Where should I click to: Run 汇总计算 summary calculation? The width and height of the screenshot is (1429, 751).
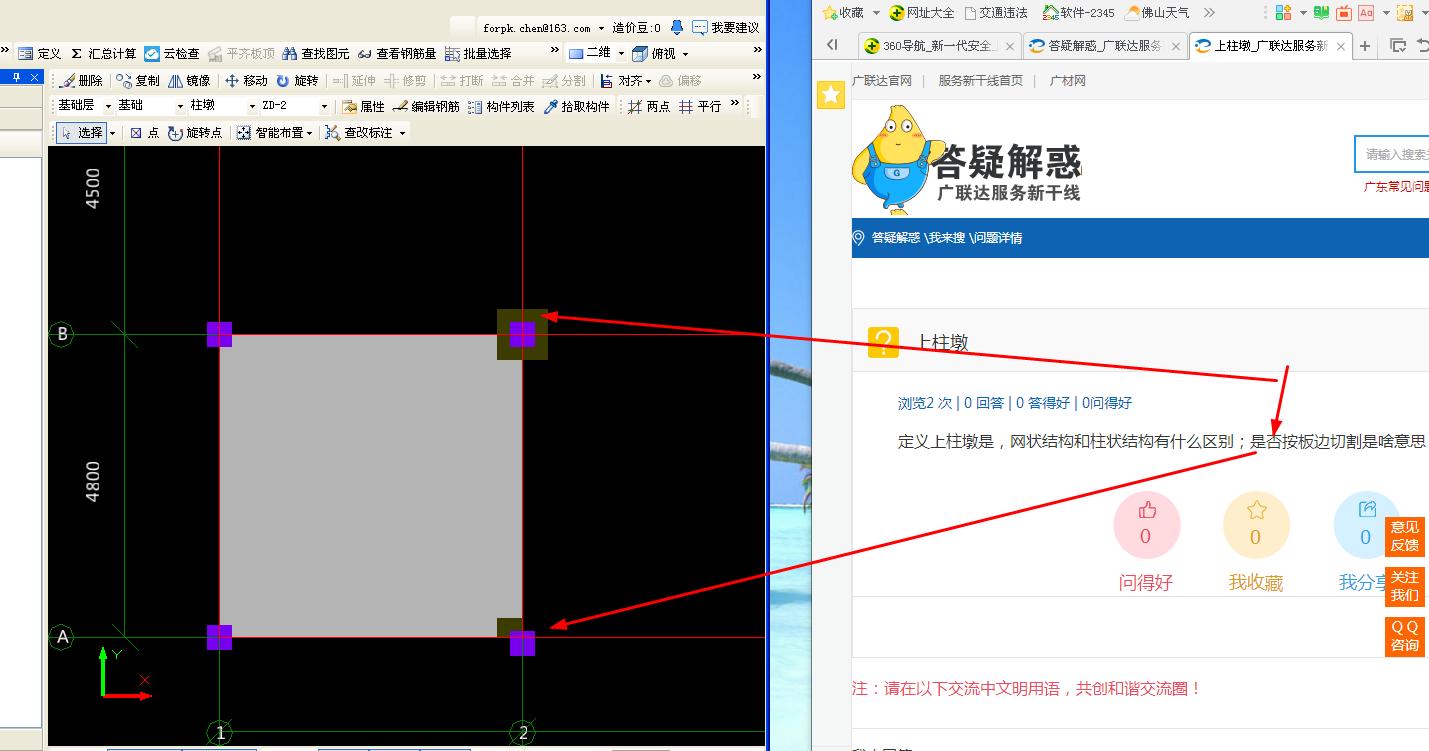[x=103, y=53]
